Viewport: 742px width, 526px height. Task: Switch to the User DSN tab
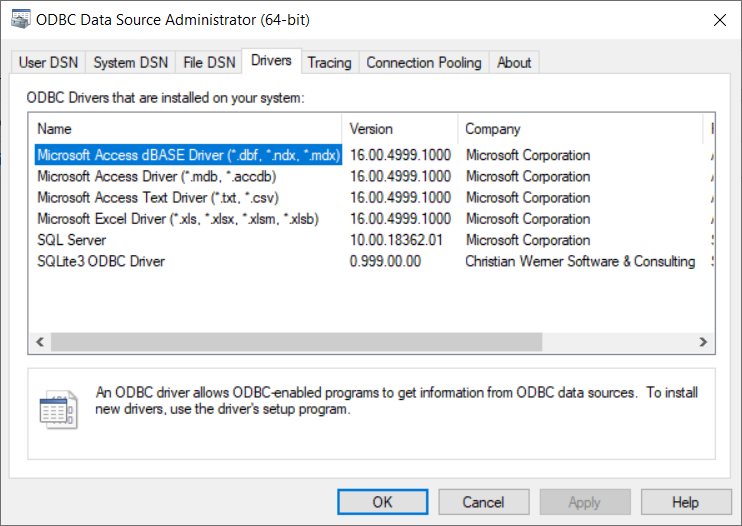click(47, 62)
